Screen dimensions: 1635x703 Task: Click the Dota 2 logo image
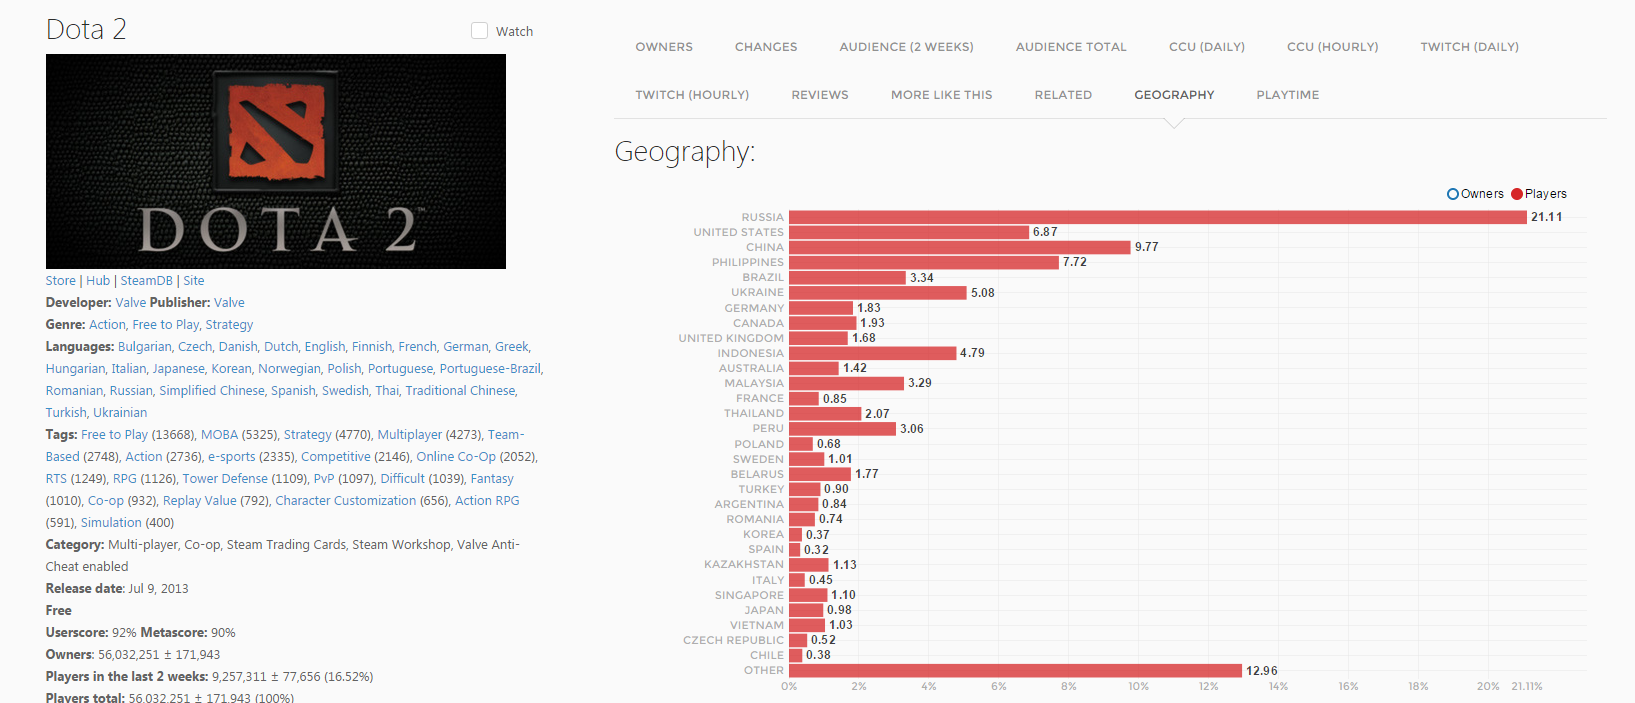point(276,161)
